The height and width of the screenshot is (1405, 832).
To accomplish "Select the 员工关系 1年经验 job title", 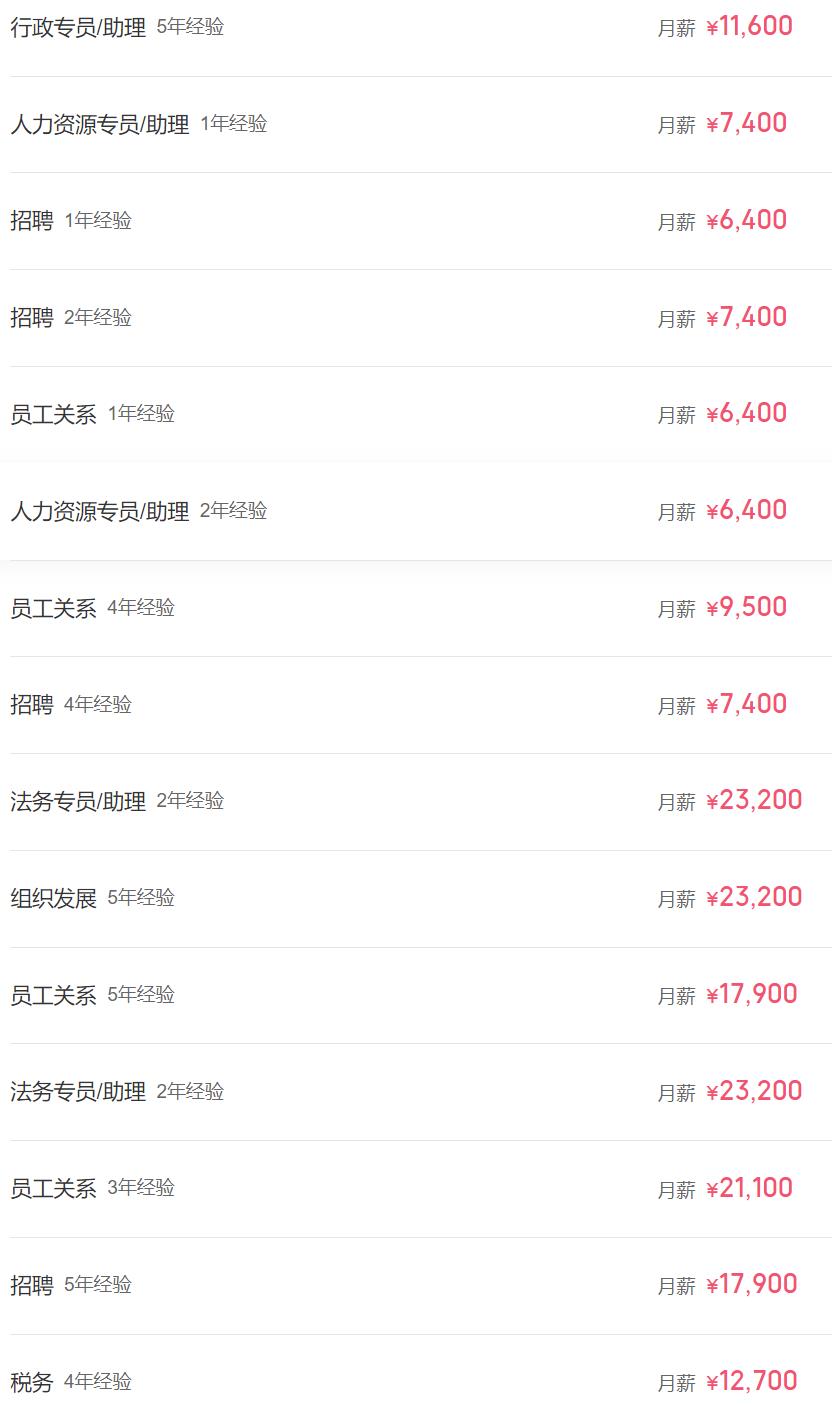I will coord(53,414).
